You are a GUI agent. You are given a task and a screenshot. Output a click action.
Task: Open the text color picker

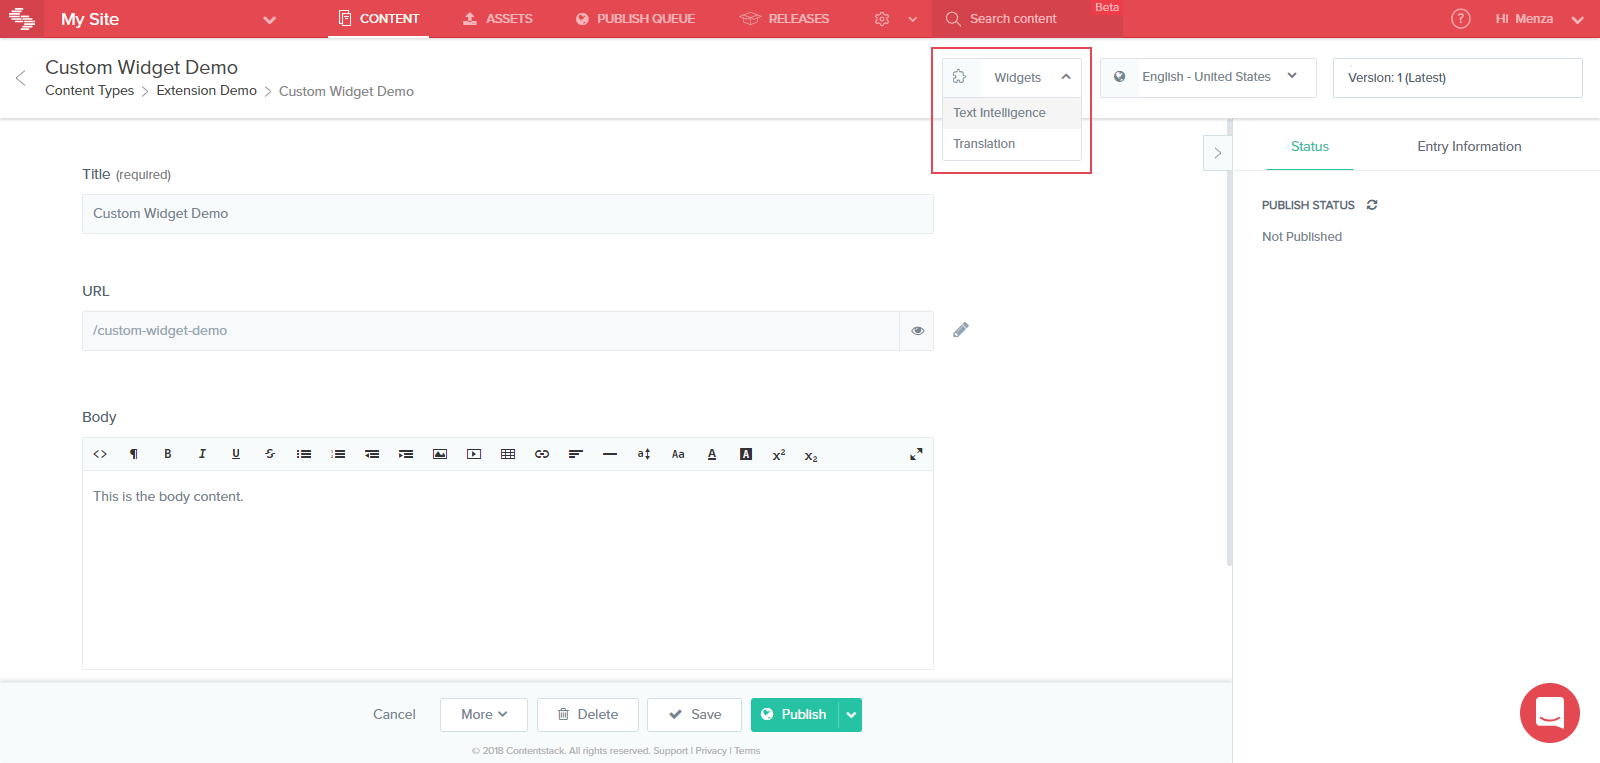(x=712, y=454)
